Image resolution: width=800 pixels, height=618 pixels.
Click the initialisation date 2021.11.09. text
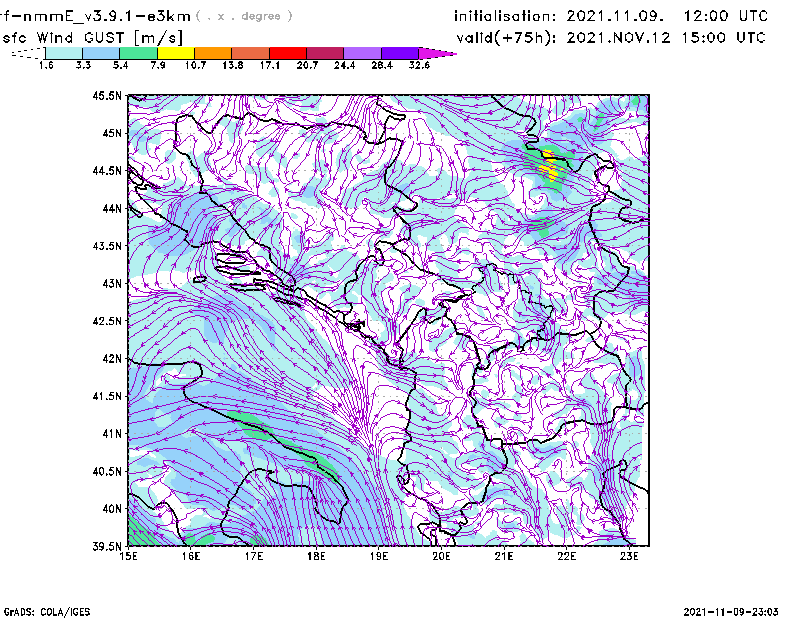coord(615,16)
